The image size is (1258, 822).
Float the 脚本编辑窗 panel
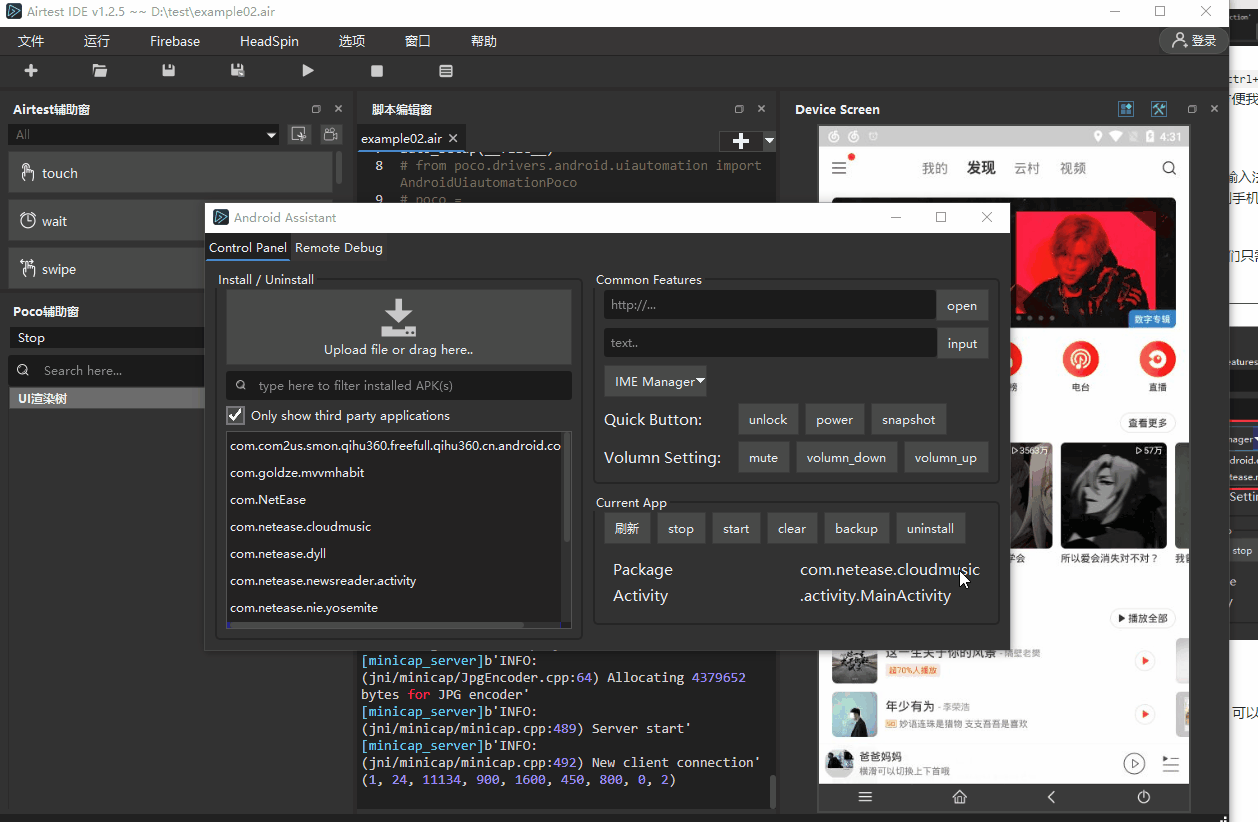tap(739, 109)
